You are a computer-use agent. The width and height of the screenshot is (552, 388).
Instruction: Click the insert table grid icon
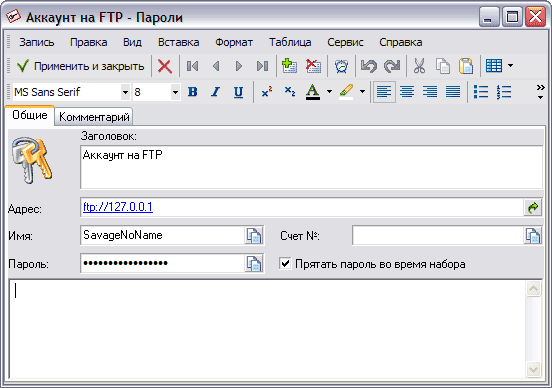click(494, 66)
